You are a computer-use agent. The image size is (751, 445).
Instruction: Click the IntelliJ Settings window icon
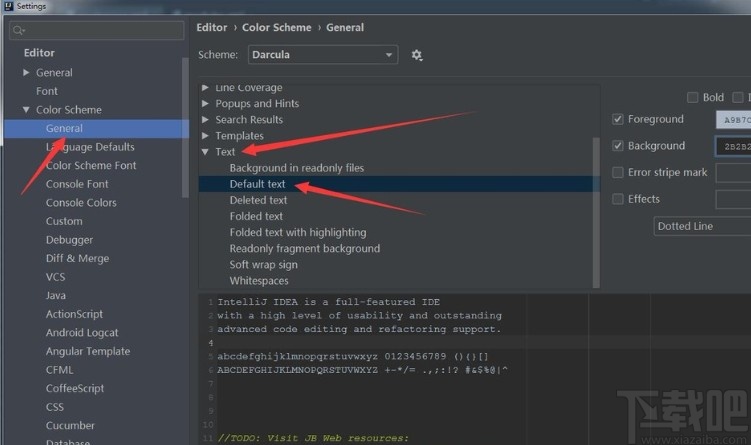(x=8, y=6)
